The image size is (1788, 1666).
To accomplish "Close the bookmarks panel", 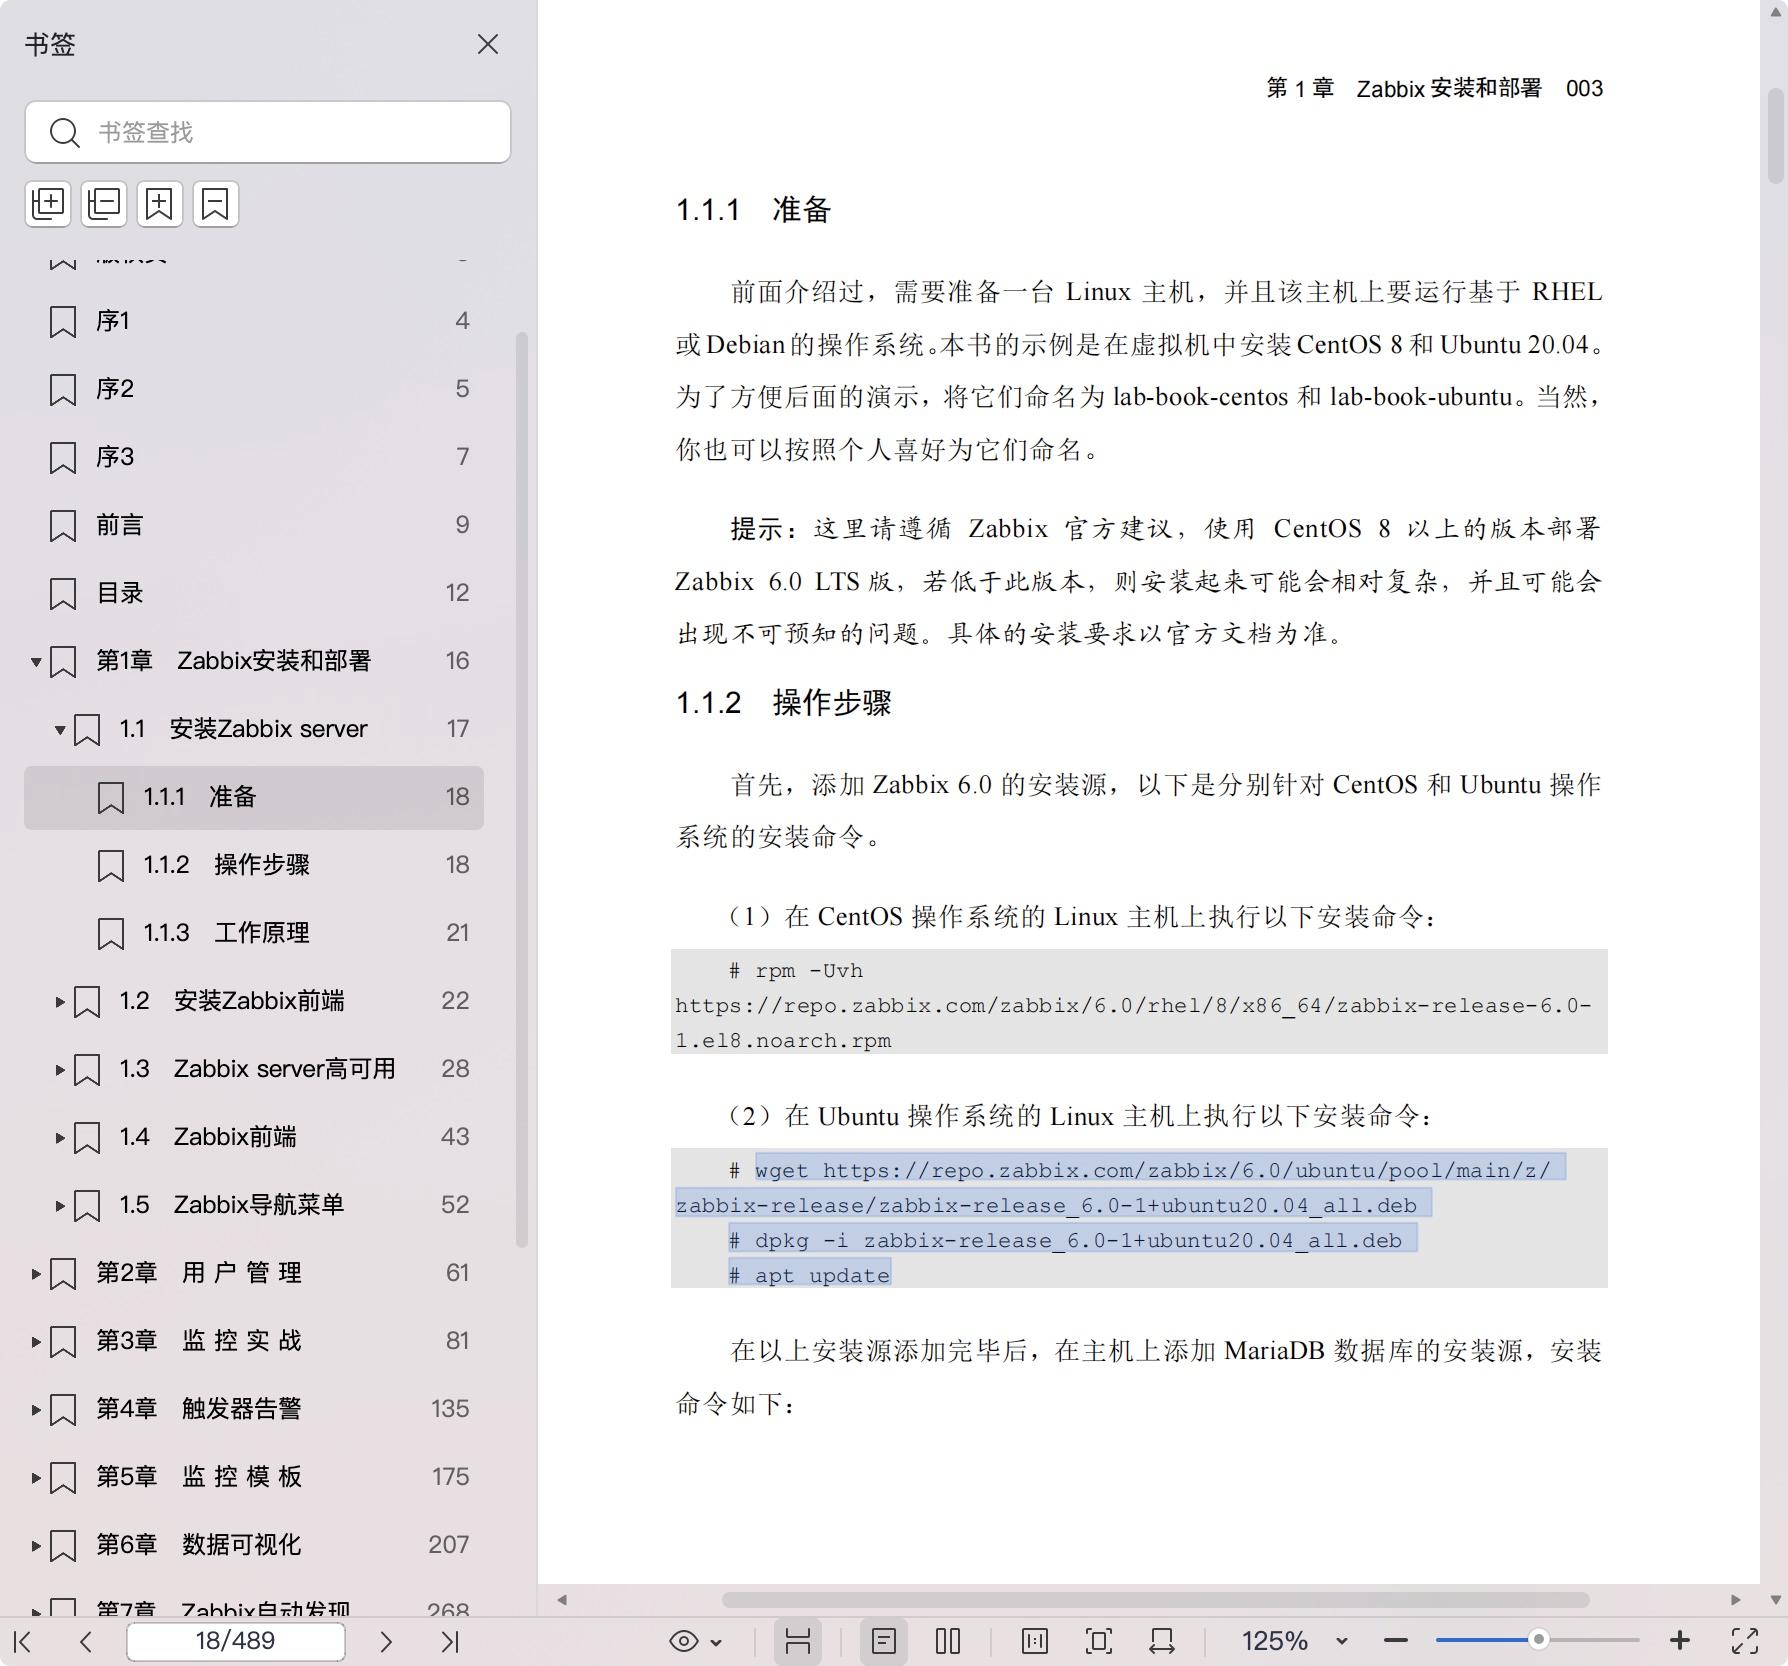I will 487,44.
